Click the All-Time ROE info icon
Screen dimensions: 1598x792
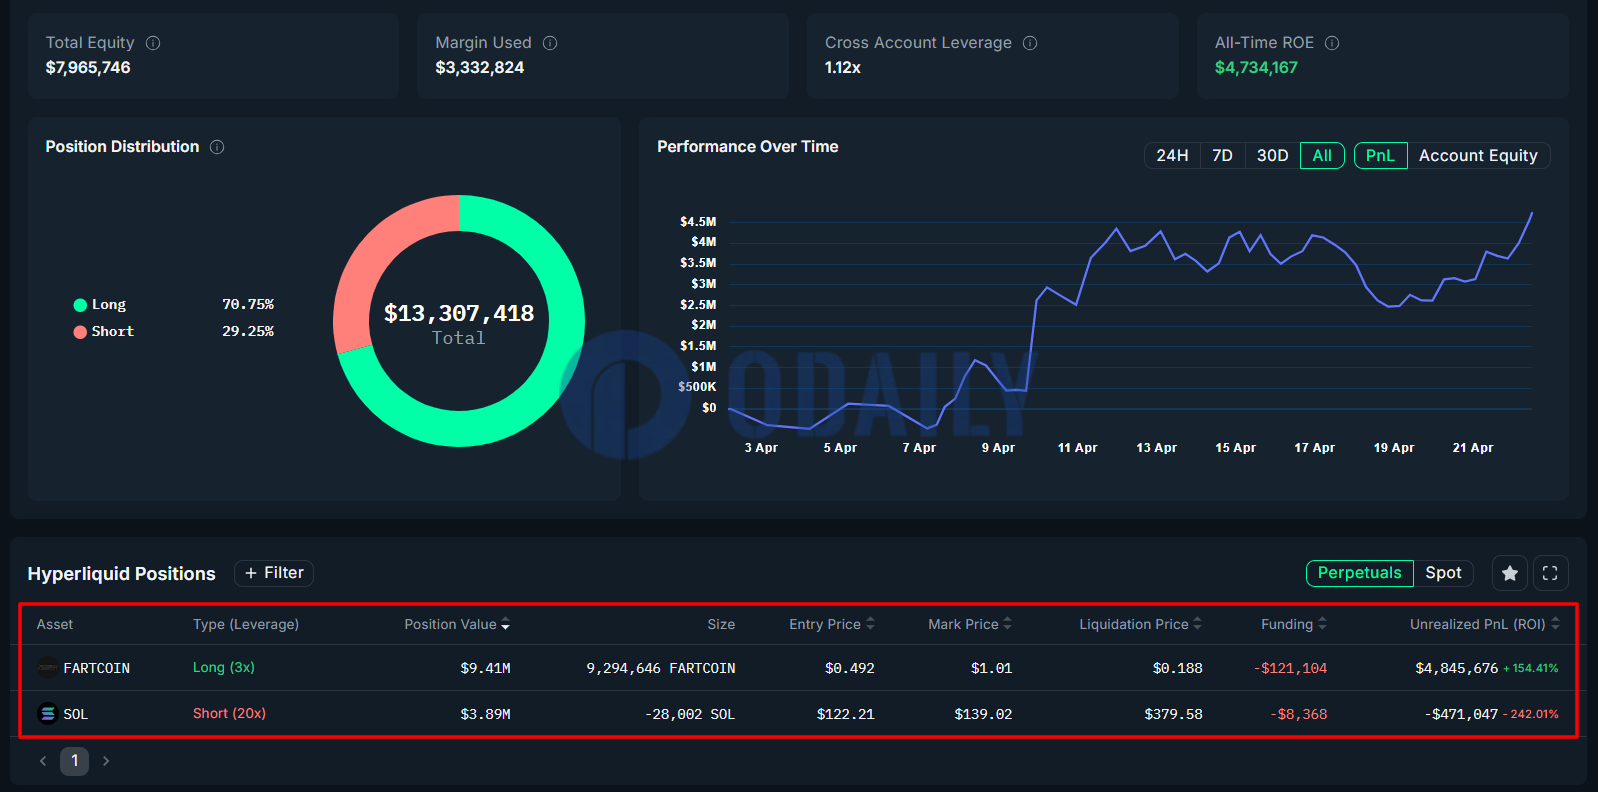(1332, 43)
